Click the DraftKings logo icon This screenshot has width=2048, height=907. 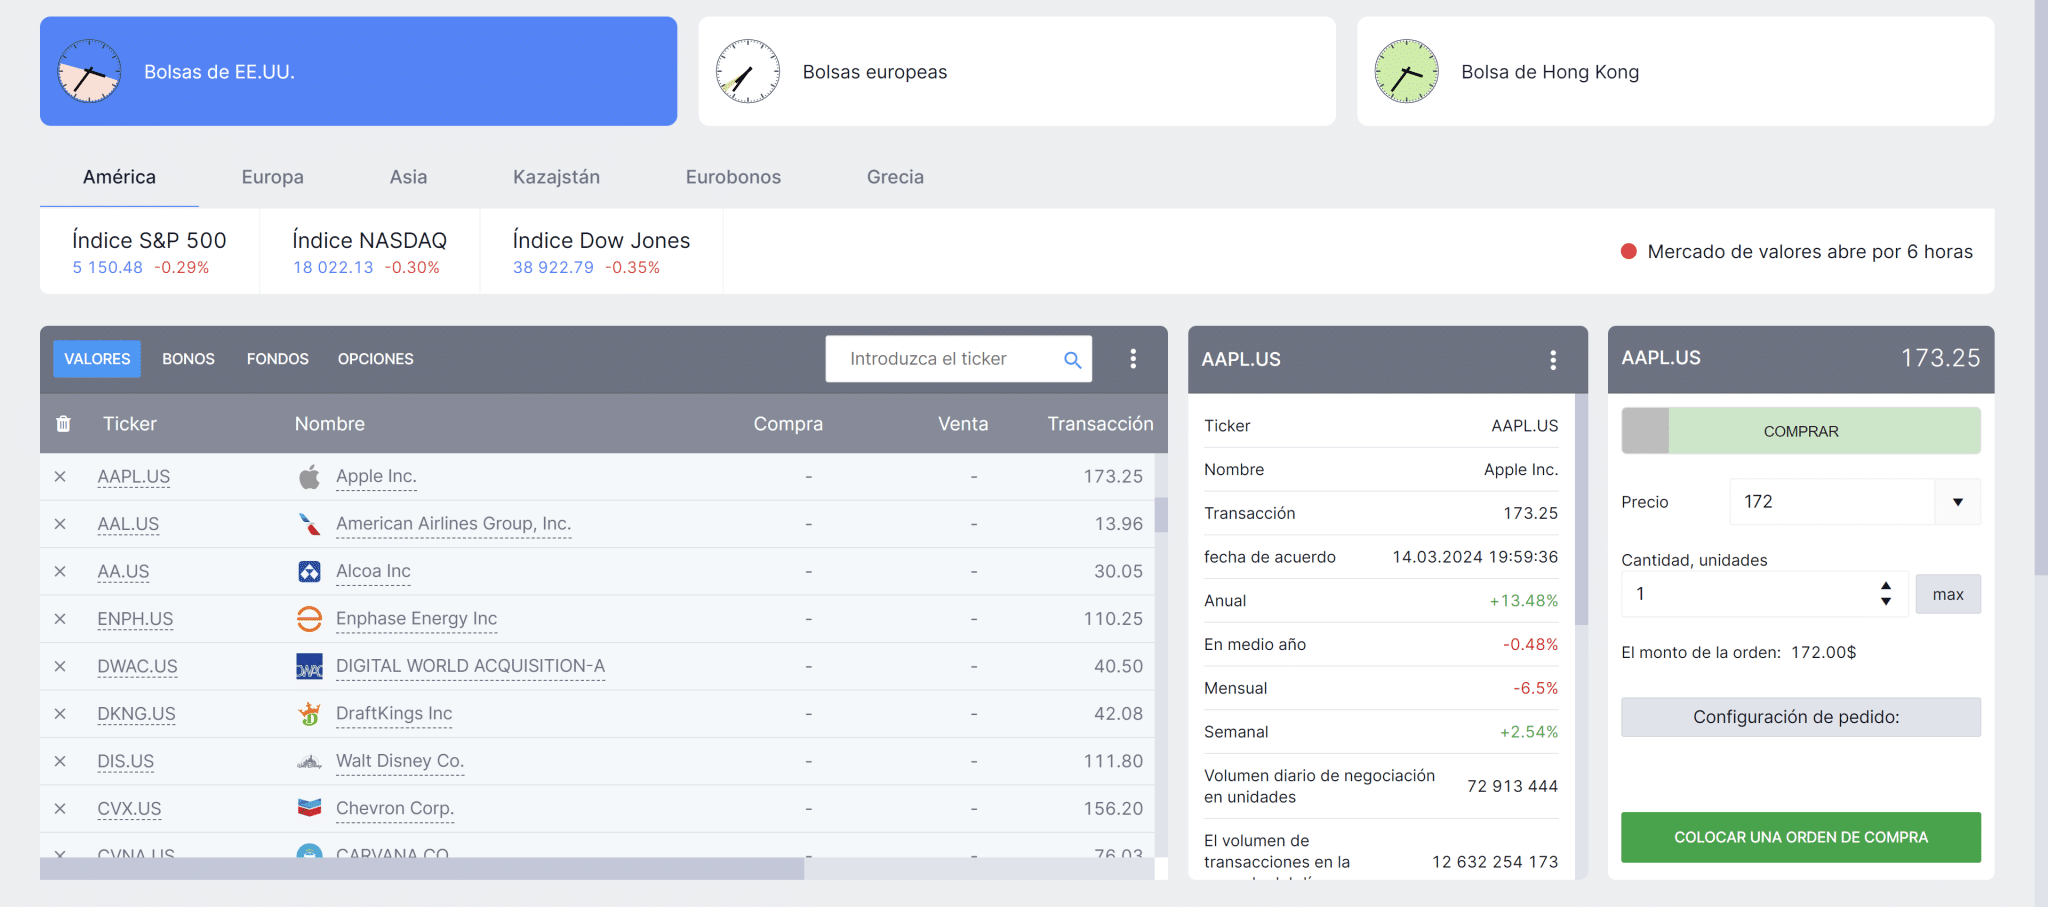(310, 714)
